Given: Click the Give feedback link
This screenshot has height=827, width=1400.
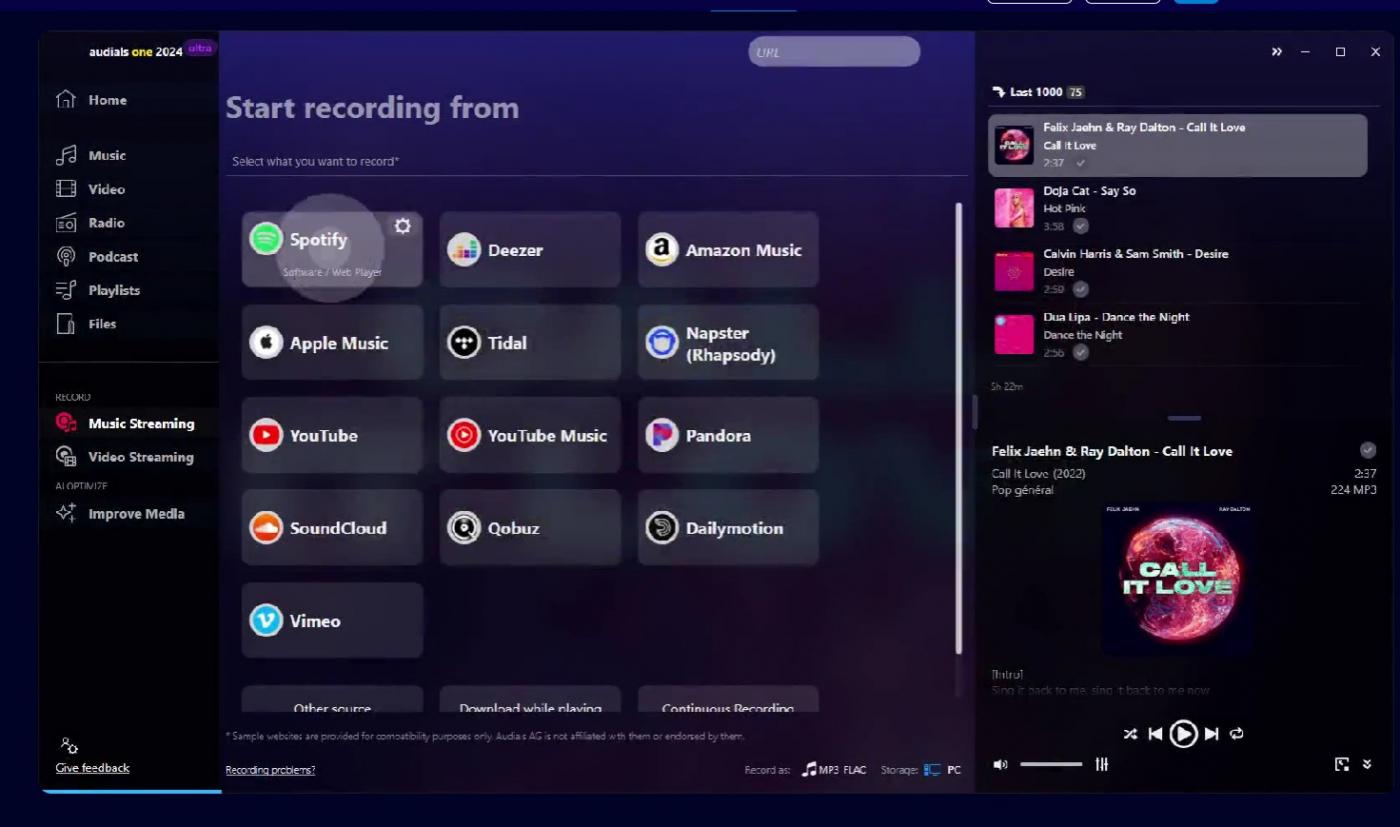Looking at the screenshot, I should (92, 768).
